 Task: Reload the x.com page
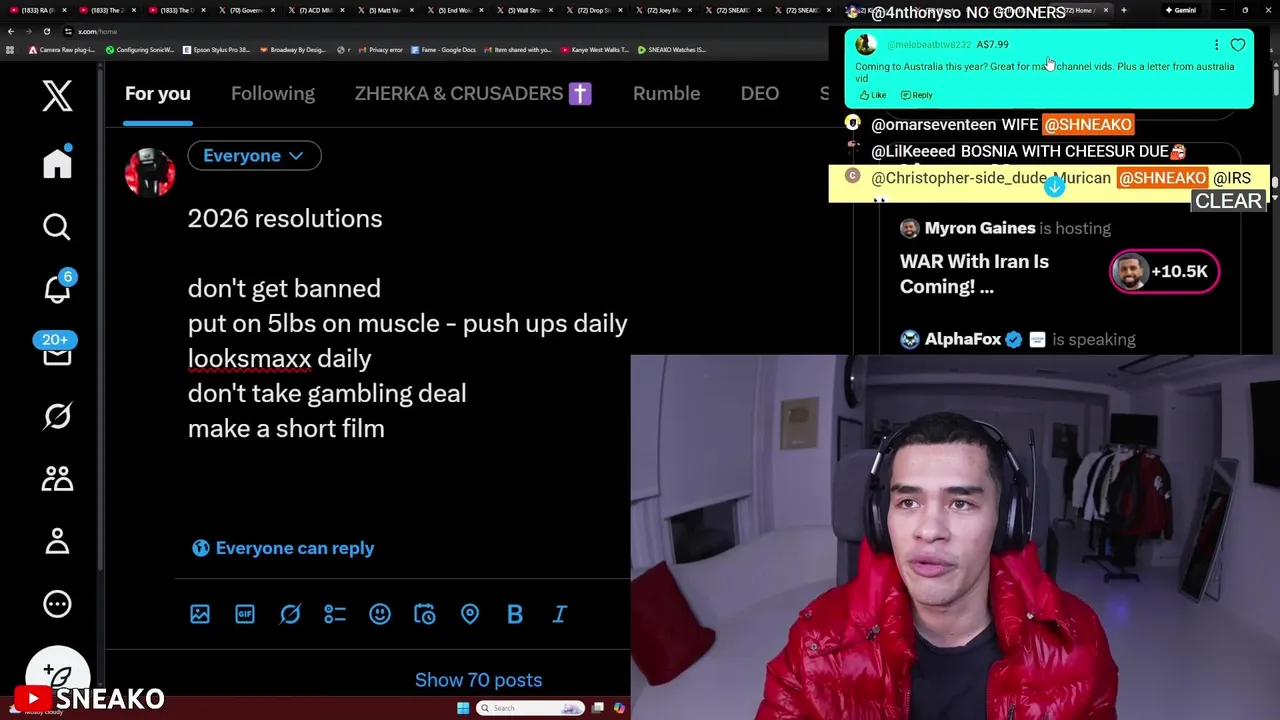(46, 31)
